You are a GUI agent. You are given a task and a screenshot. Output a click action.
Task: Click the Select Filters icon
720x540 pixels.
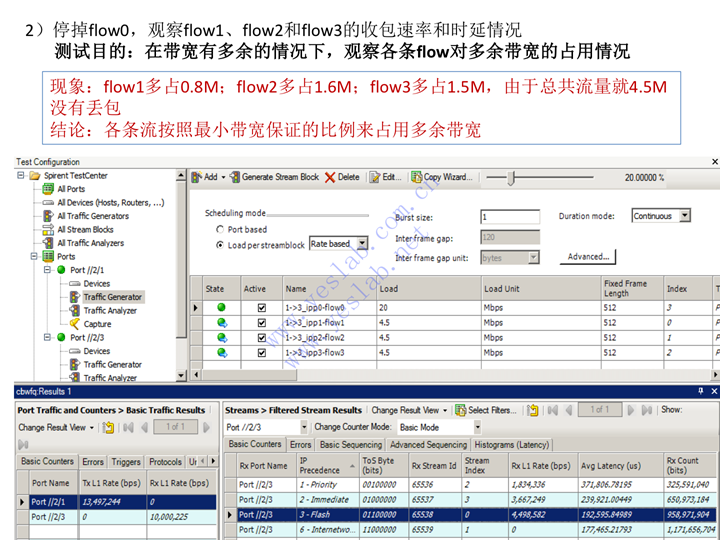coord(486,410)
